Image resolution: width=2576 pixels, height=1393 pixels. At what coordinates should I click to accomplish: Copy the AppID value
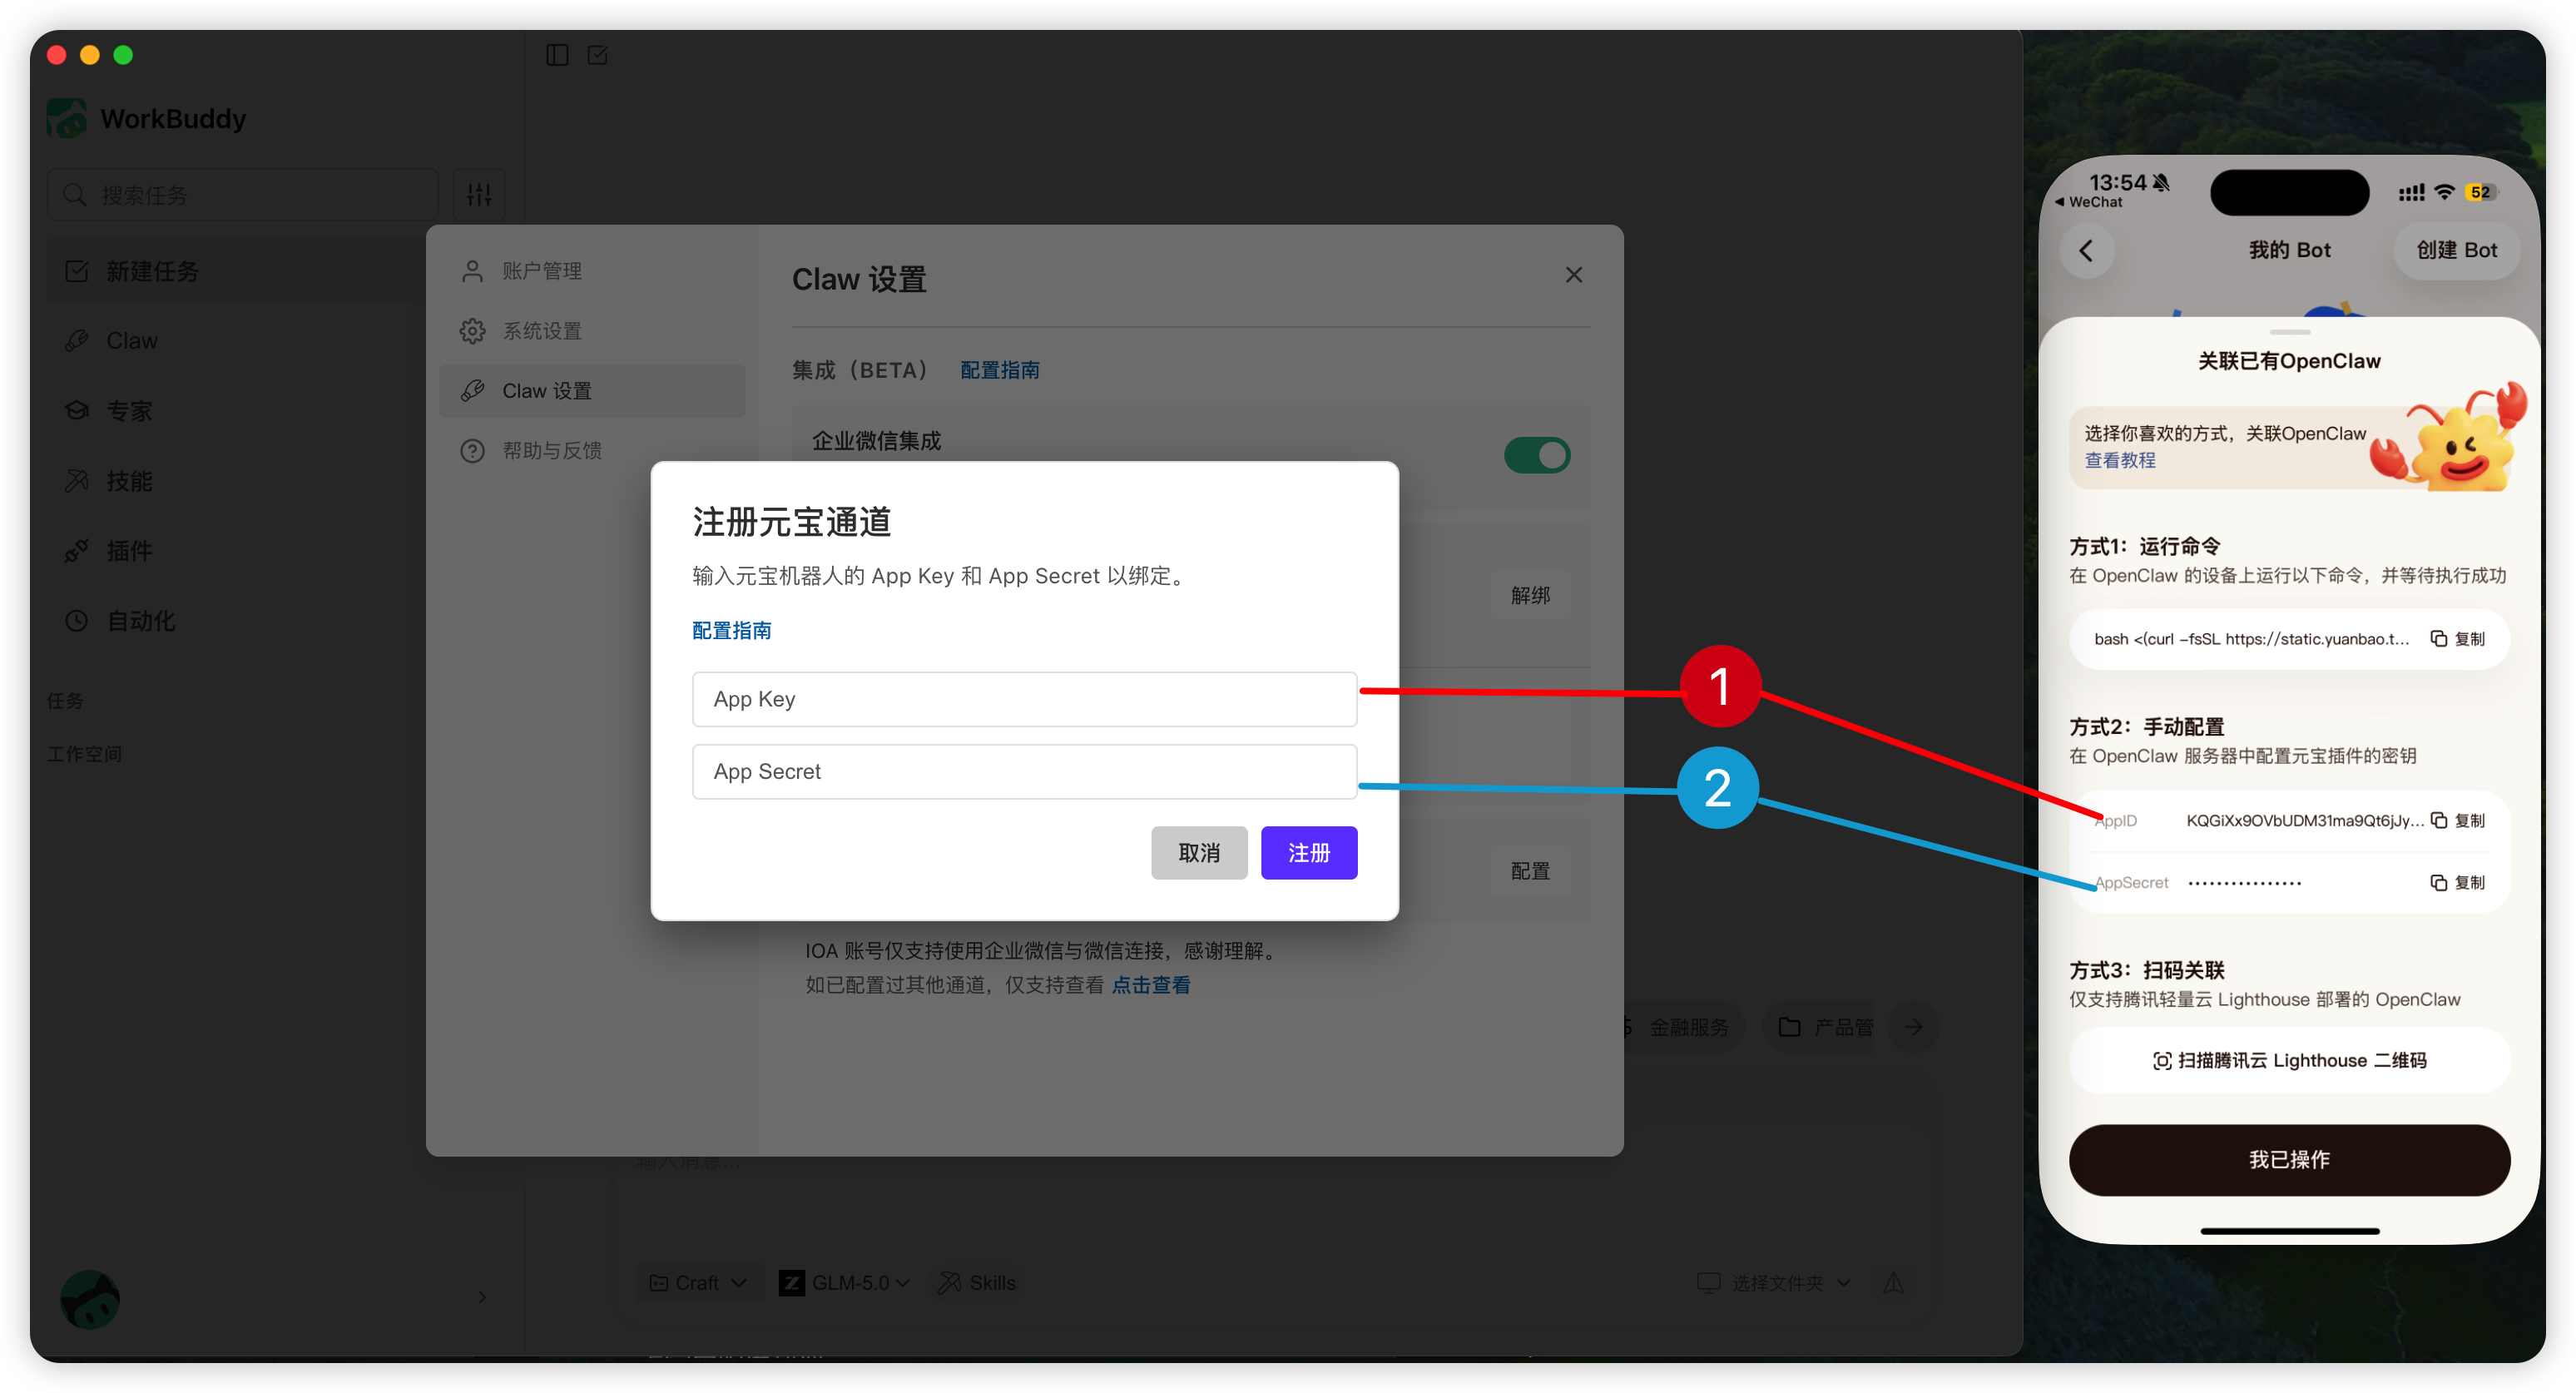[x=2457, y=820]
